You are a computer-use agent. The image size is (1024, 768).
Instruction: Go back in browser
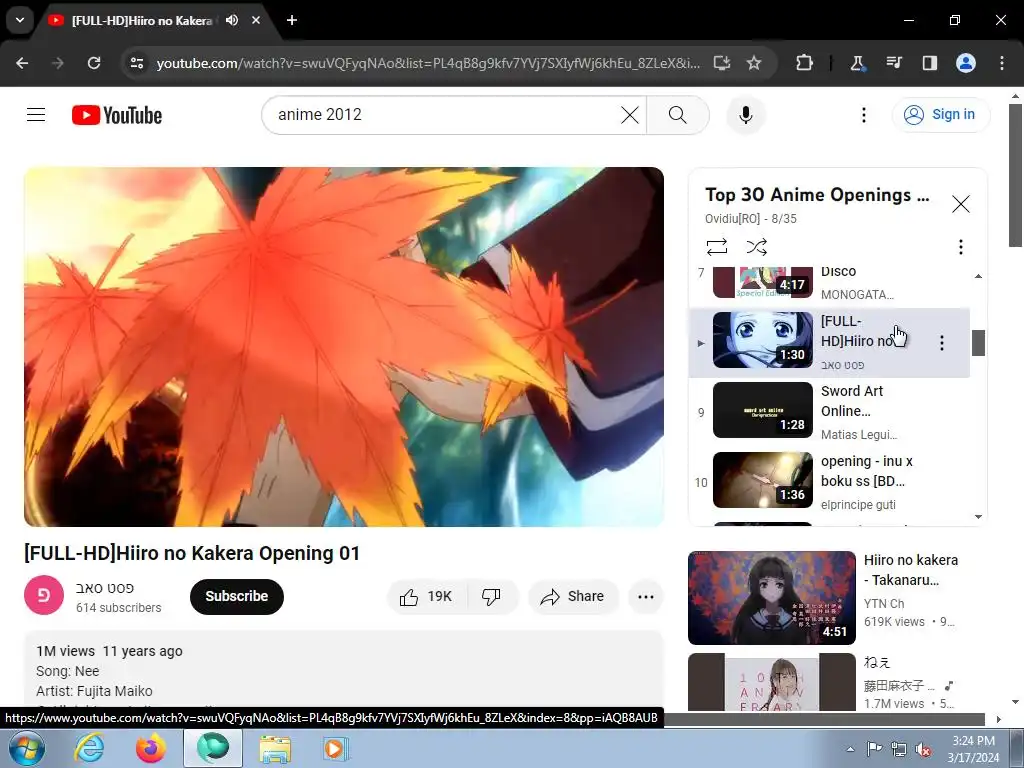pos(22,63)
